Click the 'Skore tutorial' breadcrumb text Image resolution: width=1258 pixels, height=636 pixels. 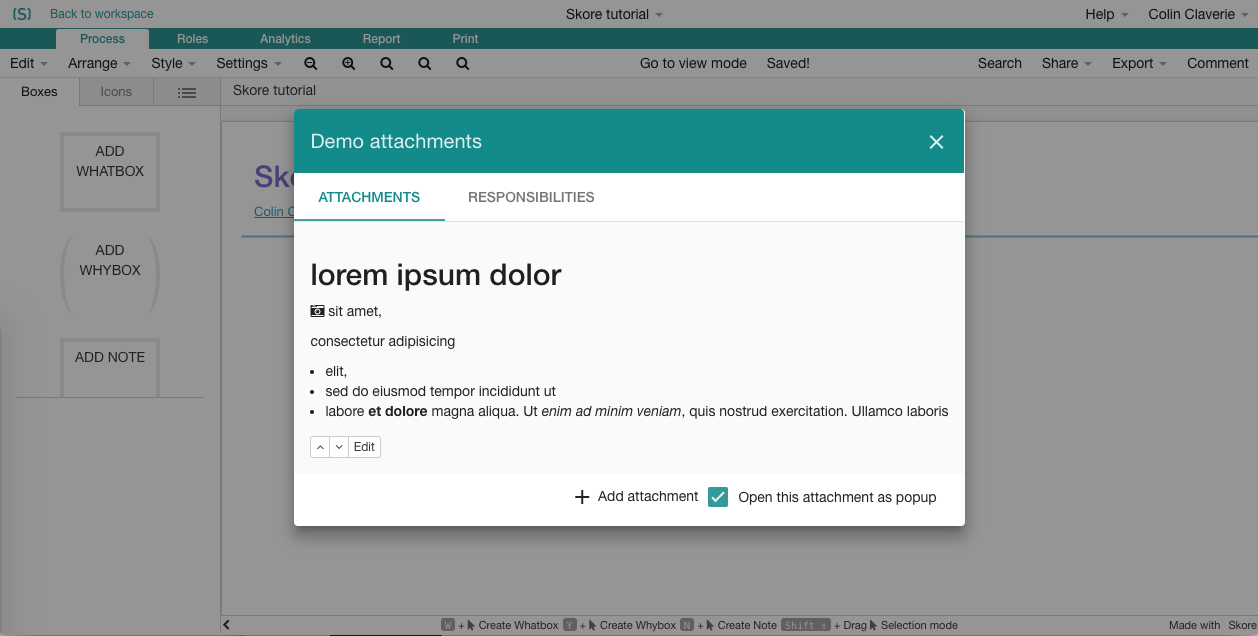[x=274, y=90]
